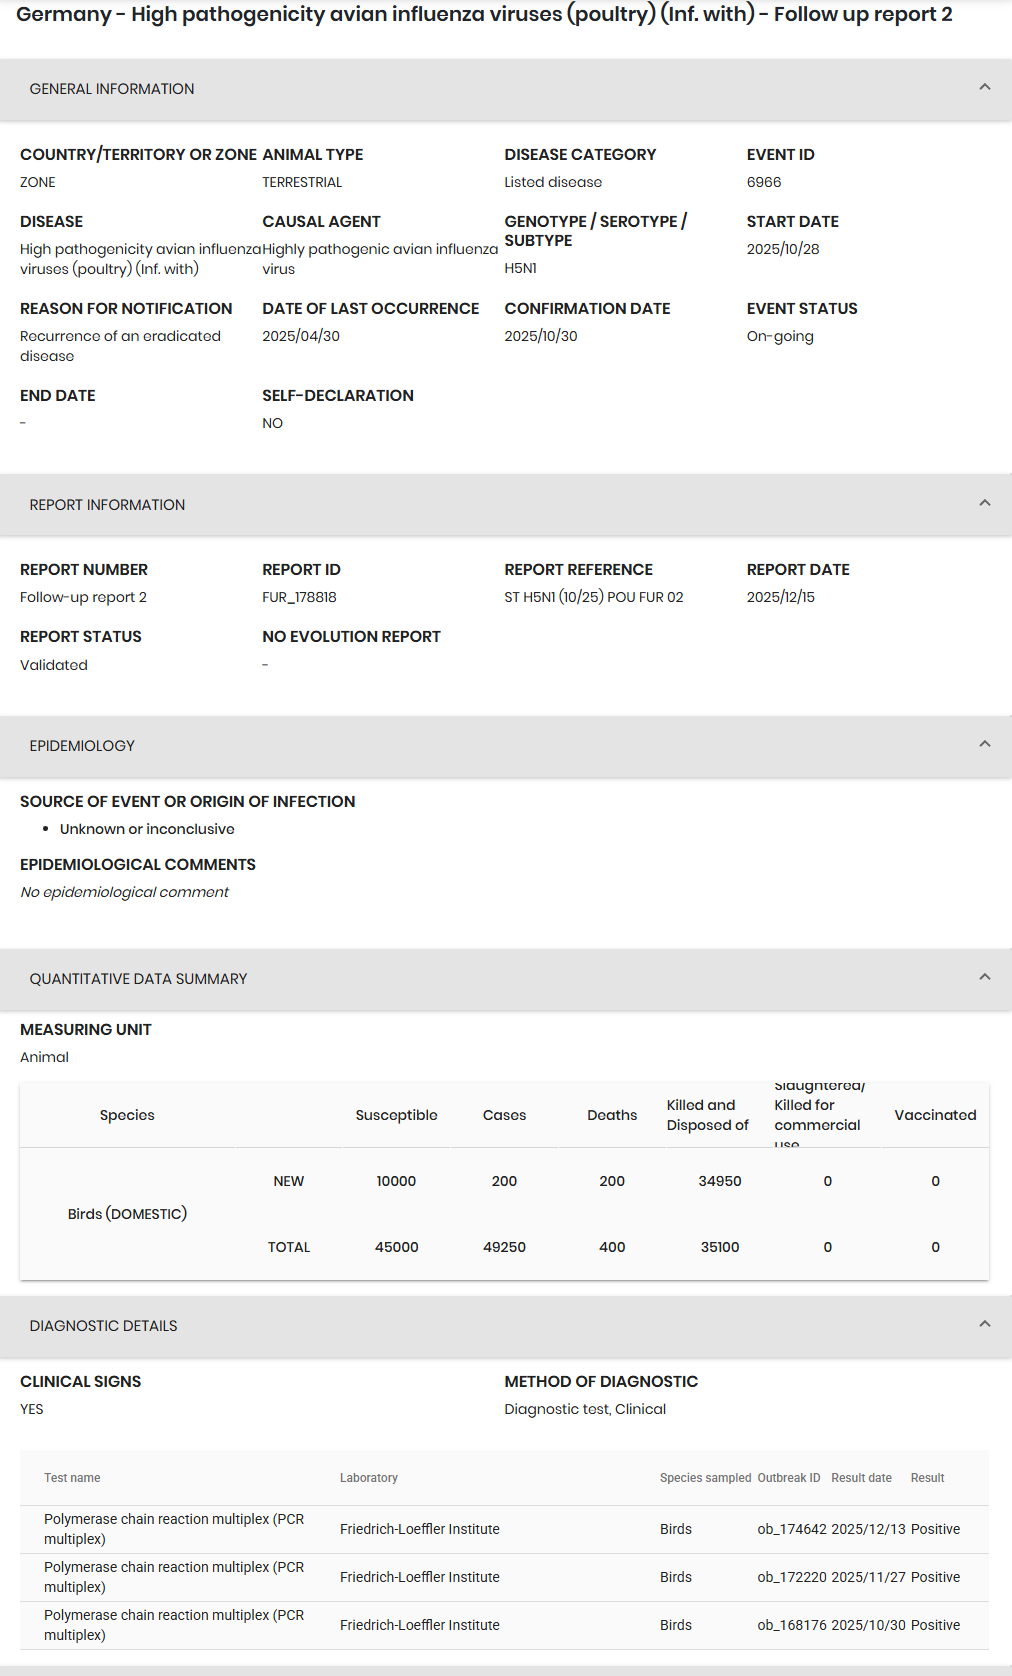The width and height of the screenshot is (1012, 1676).
Task: Click the GENERAL INFORMATION header label
Action: [112, 89]
